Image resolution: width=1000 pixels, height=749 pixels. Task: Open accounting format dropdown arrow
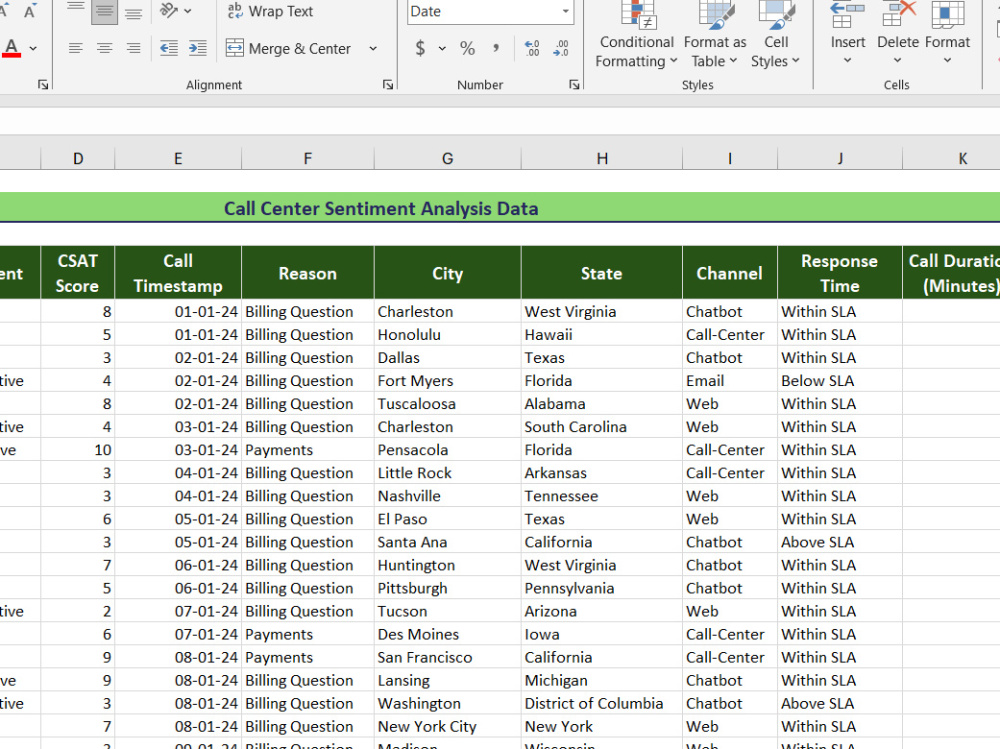(x=442, y=48)
